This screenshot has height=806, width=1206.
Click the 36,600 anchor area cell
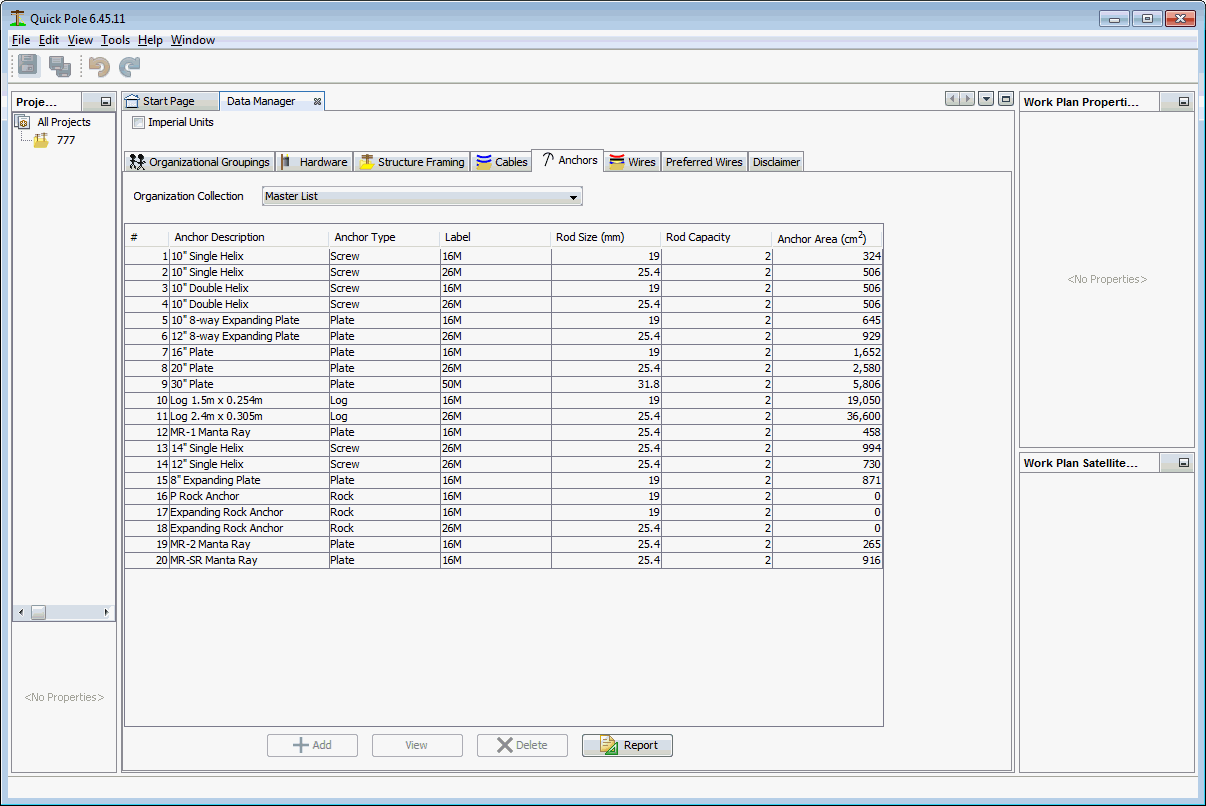827,416
